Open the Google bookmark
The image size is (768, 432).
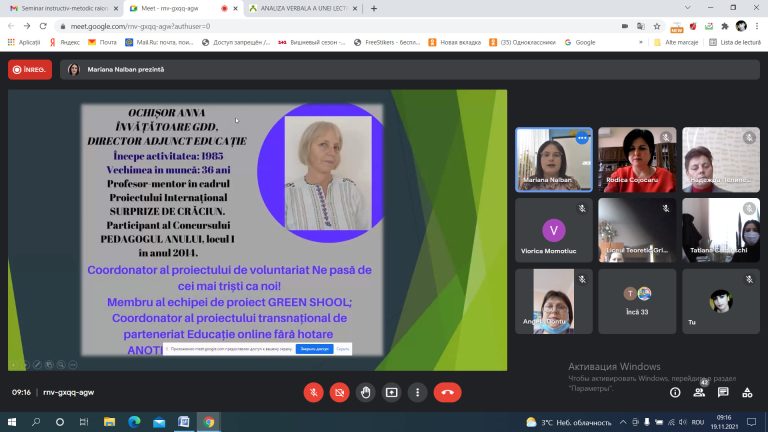click(580, 42)
